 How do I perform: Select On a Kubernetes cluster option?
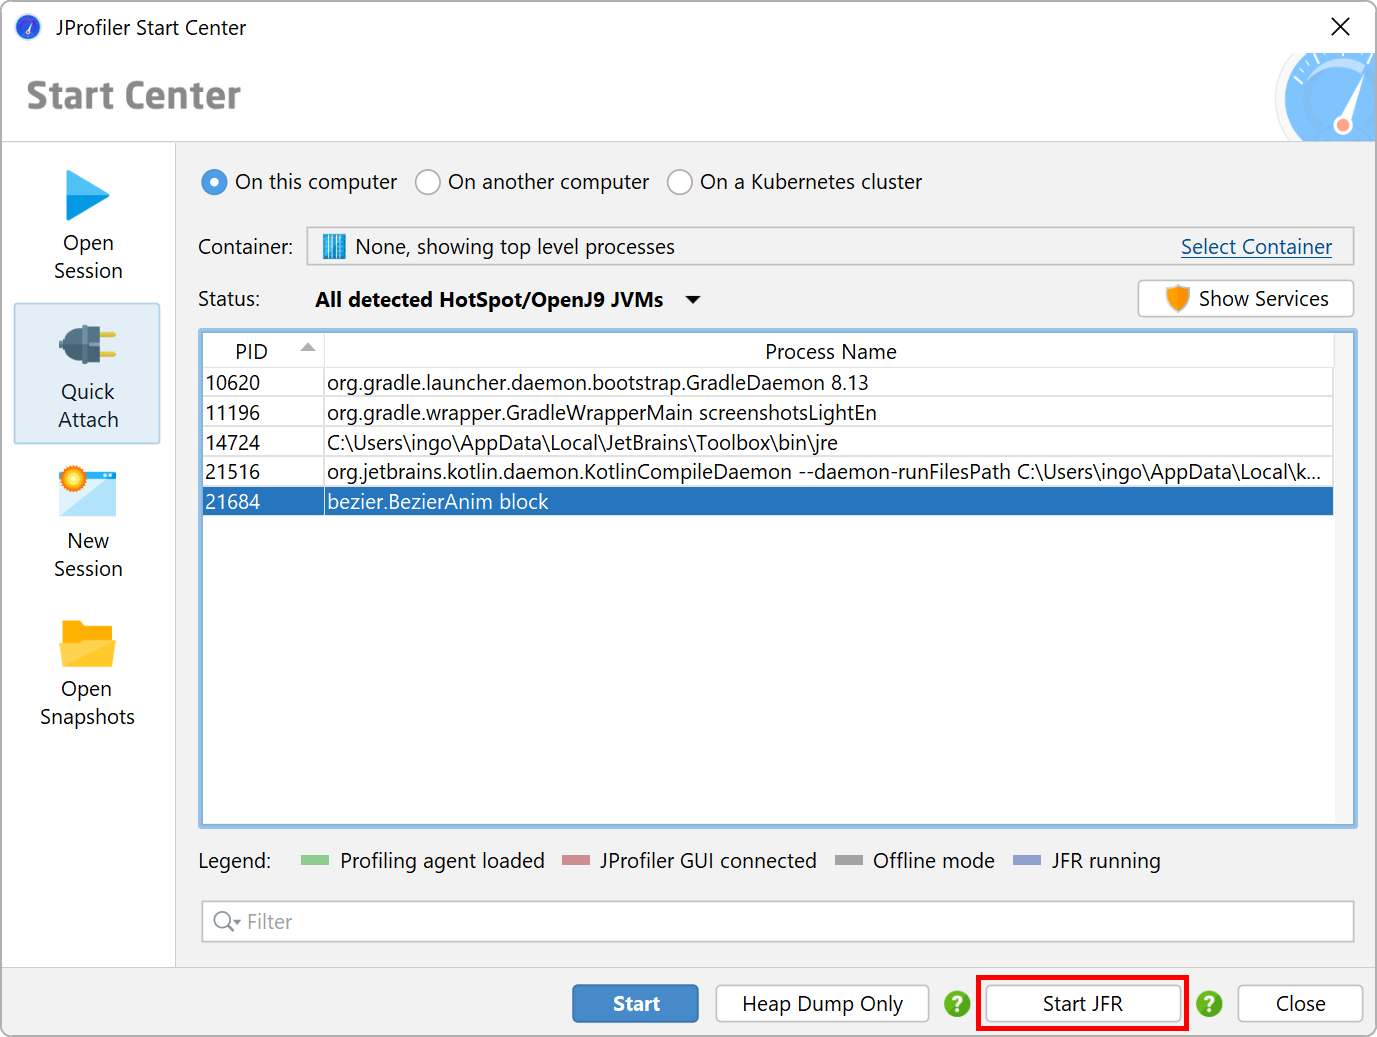coord(680,182)
